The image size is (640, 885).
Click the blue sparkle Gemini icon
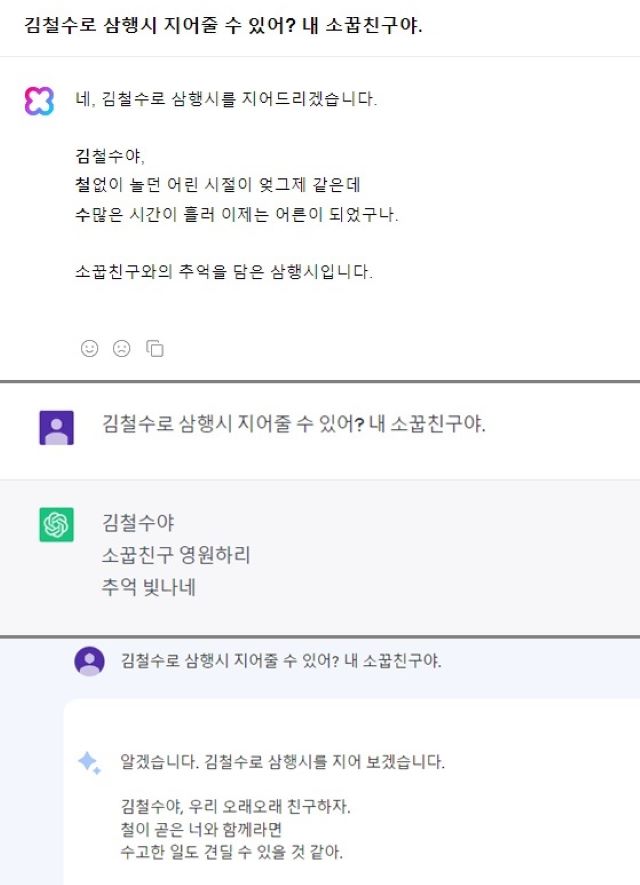click(x=89, y=763)
